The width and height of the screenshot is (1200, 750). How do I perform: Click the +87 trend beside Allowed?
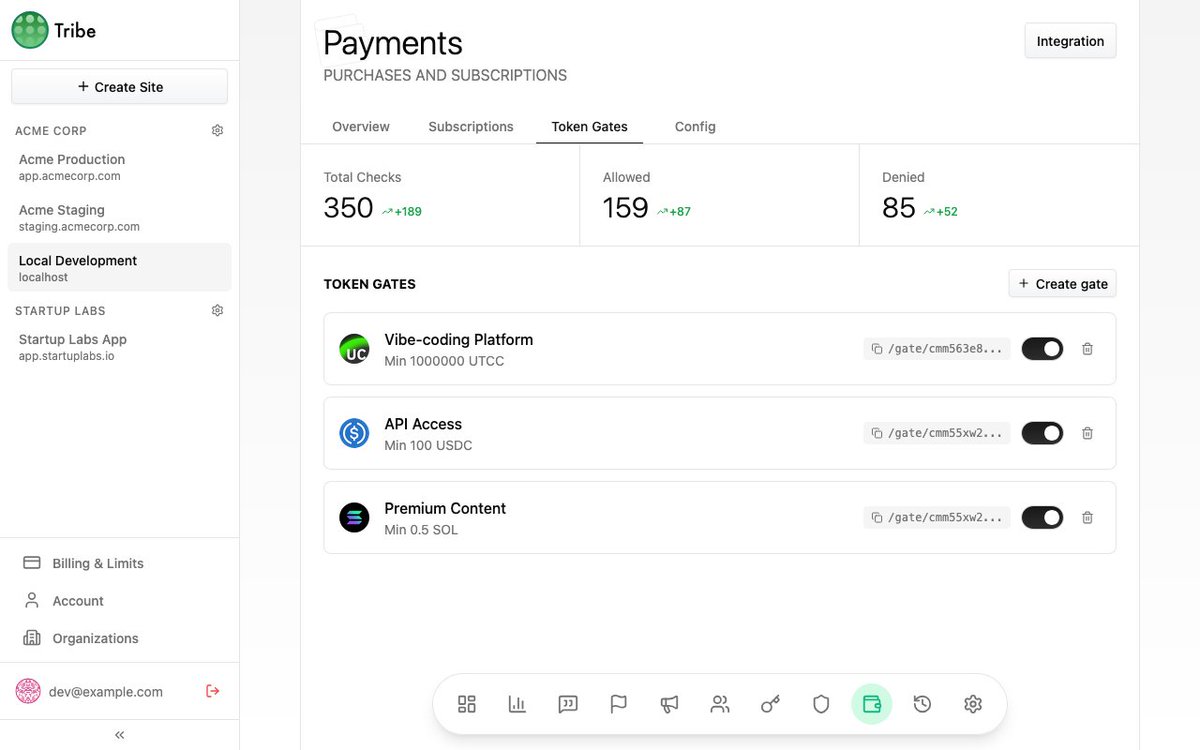[674, 212]
